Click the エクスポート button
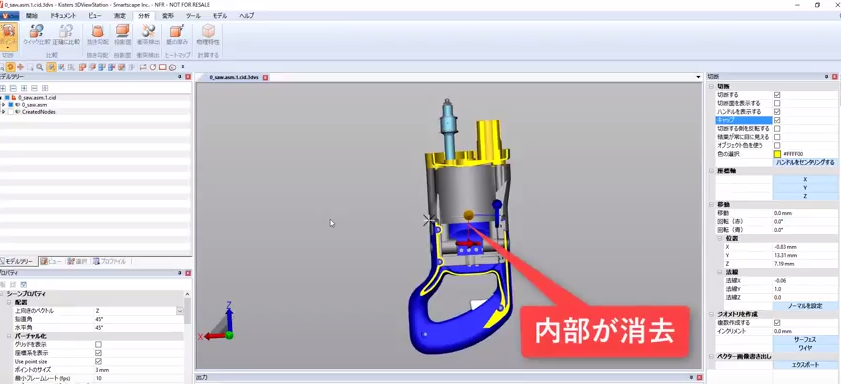Image resolution: width=841 pixels, height=384 pixels. coord(805,365)
